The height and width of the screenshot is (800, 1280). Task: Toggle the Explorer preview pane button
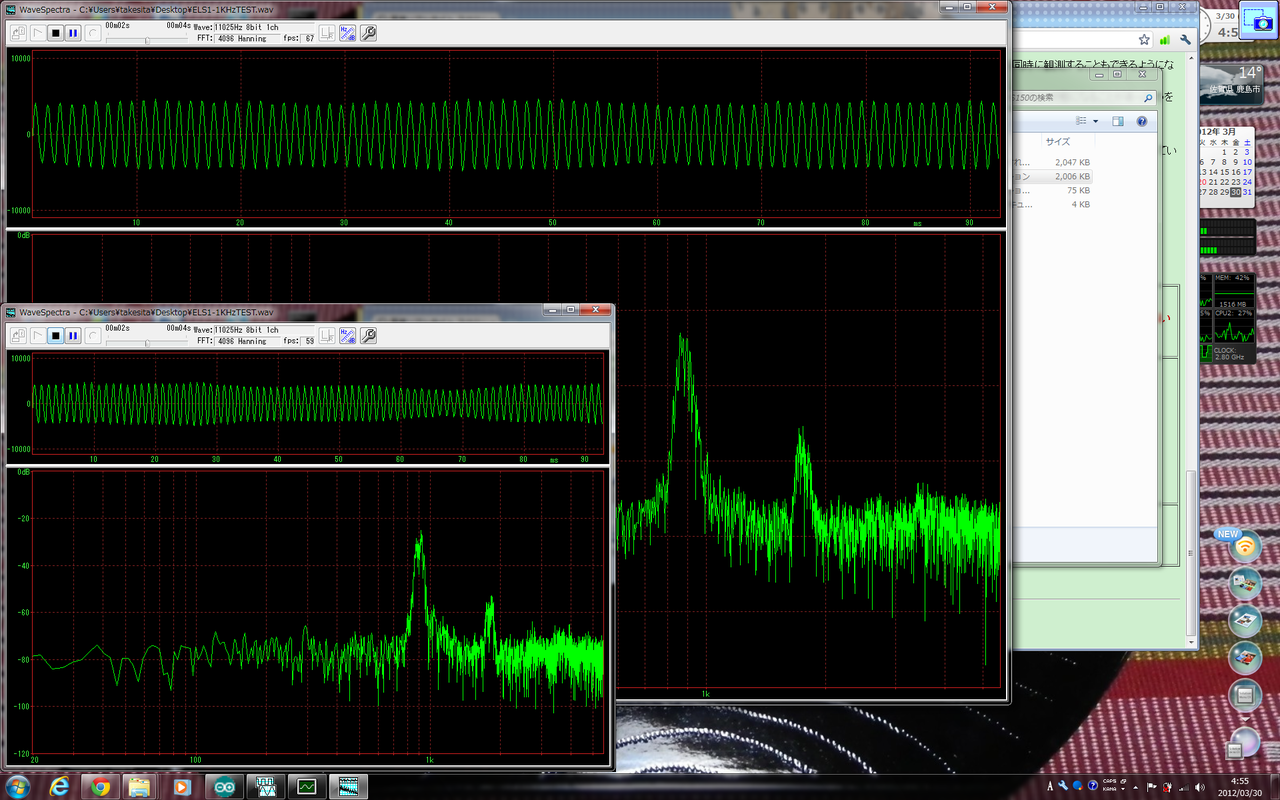(1118, 121)
